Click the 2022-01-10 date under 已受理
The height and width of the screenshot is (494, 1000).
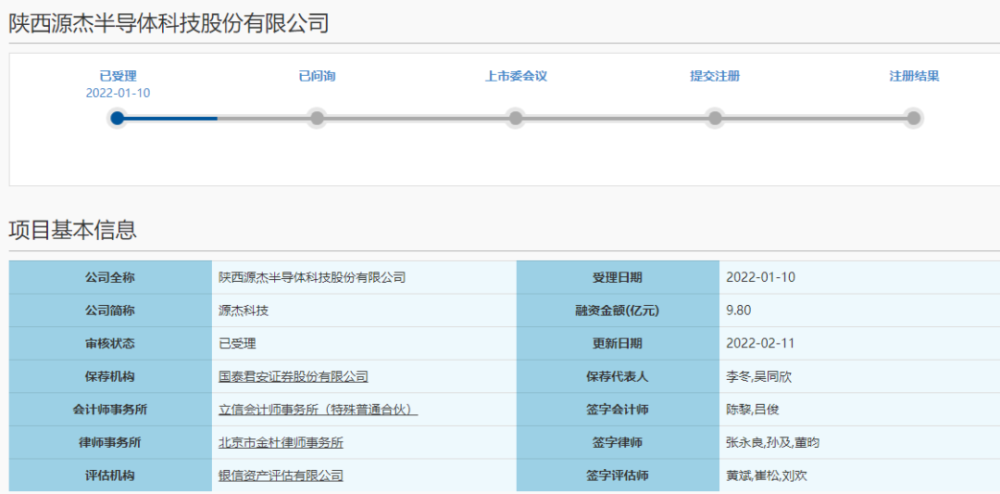tap(118, 93)
